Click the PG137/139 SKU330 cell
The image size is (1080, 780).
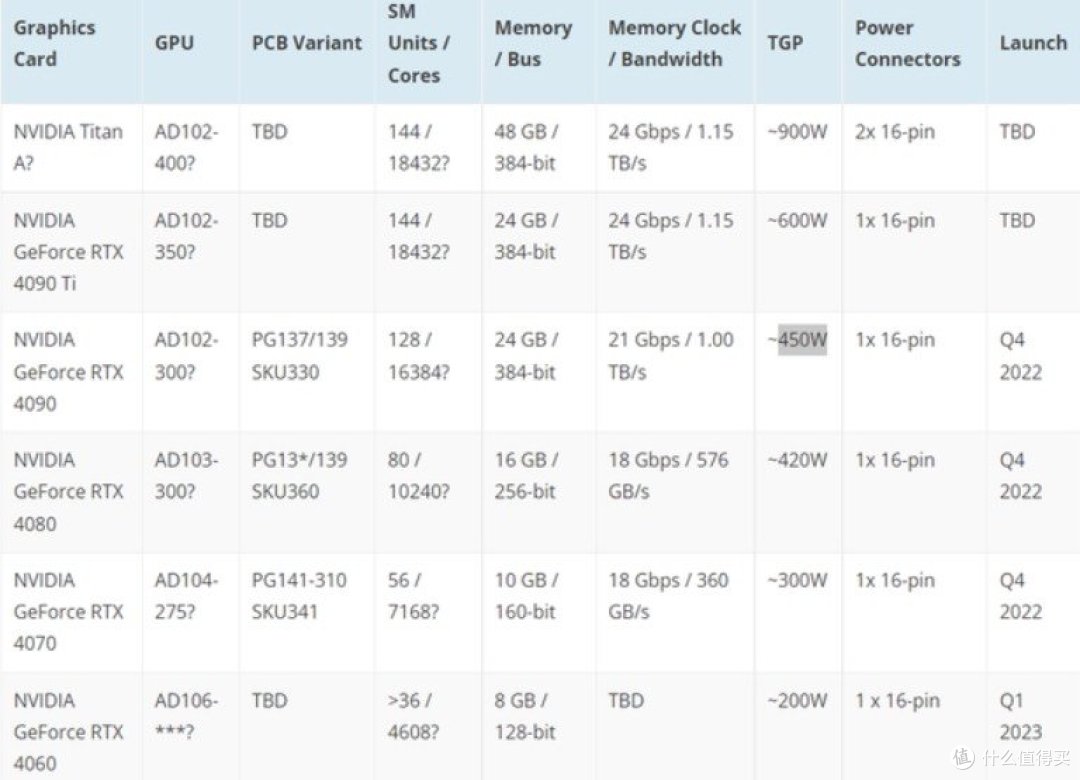(300, 356)
